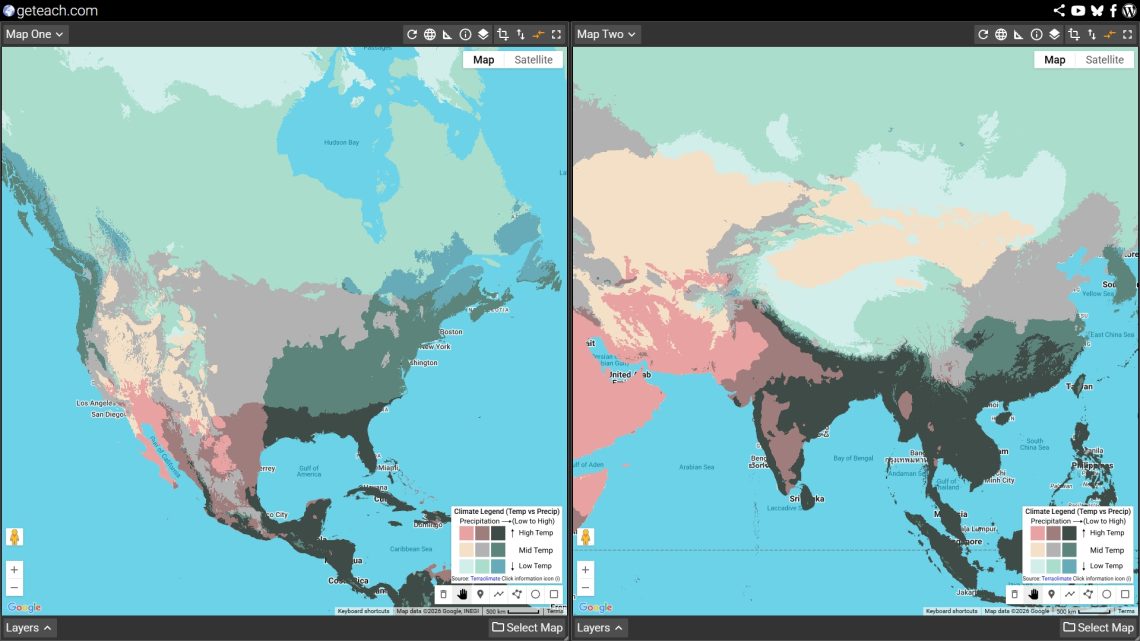Click the trash delete icon in Map One
Image resolution: width=1140 pixels, height=641 pixels.
[x=444, y=594]
